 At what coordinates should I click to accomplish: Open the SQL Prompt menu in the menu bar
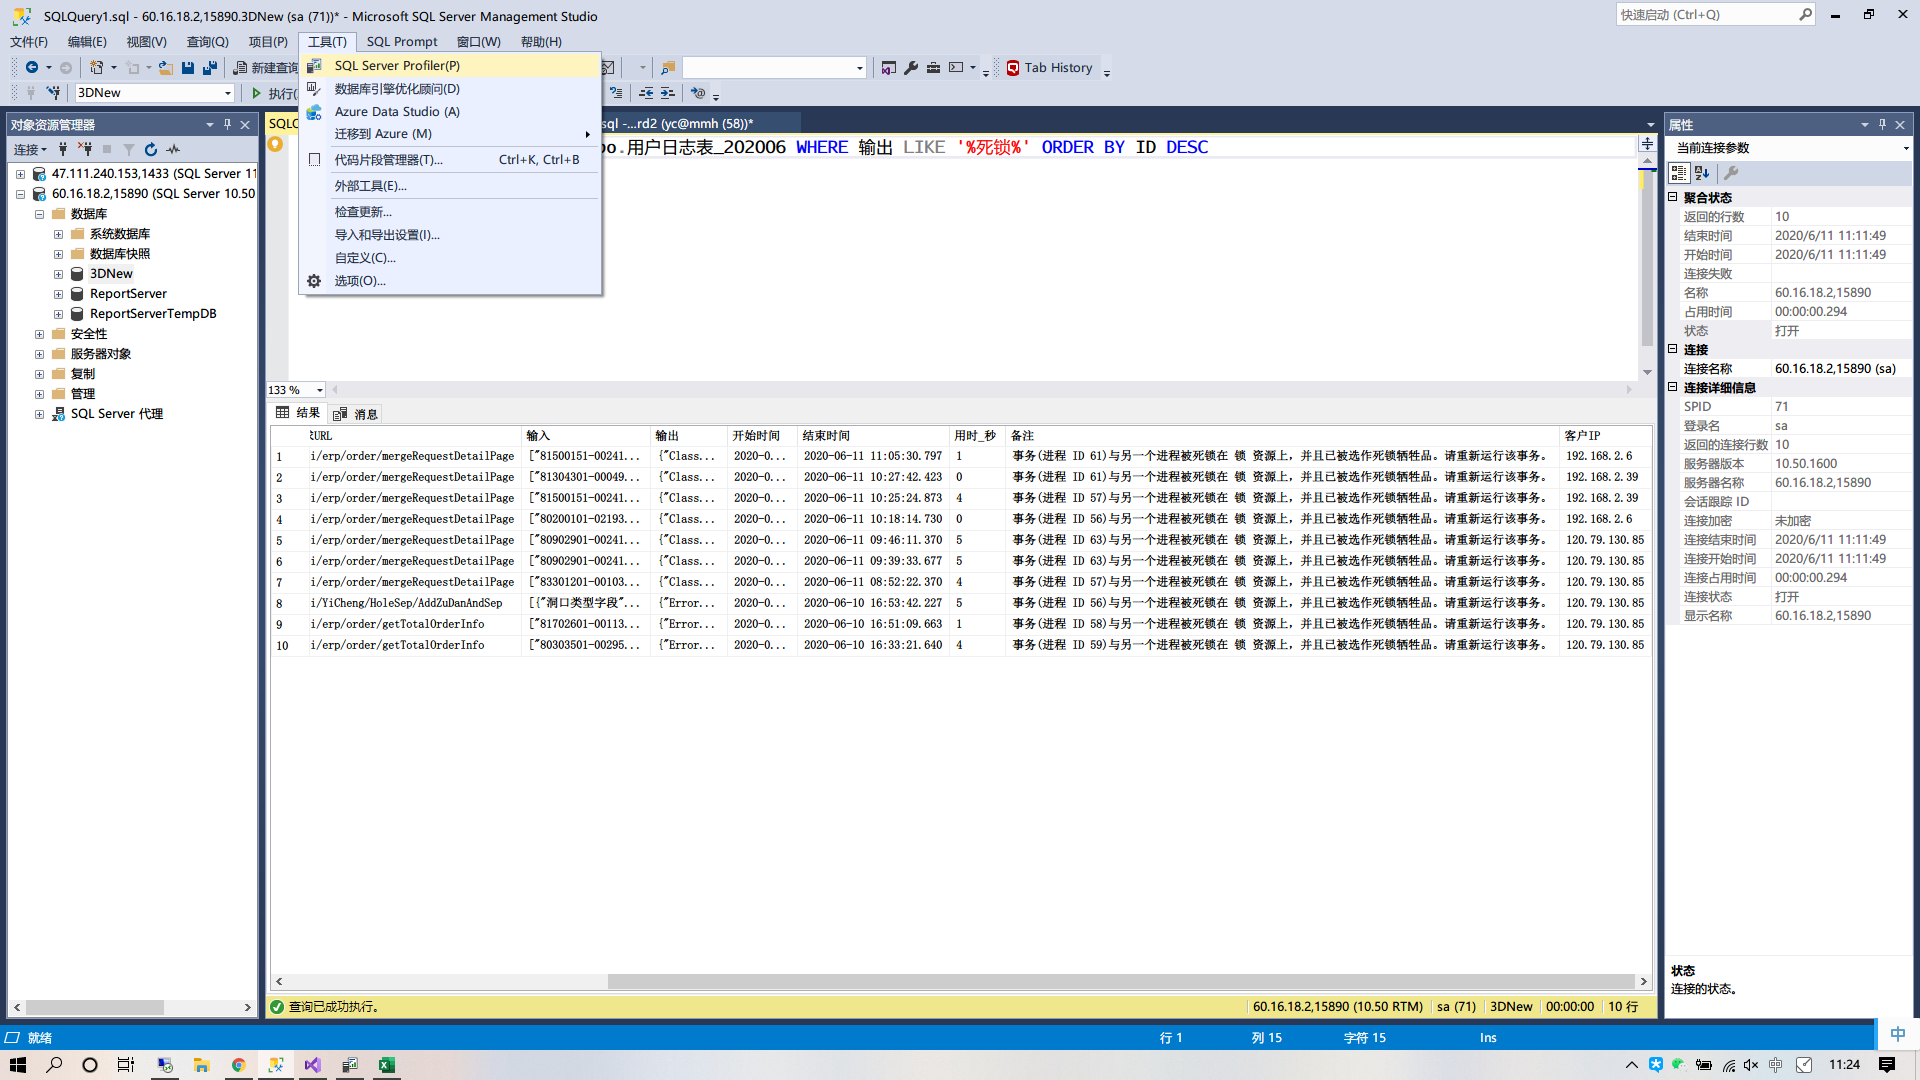[x=401, y=41]
